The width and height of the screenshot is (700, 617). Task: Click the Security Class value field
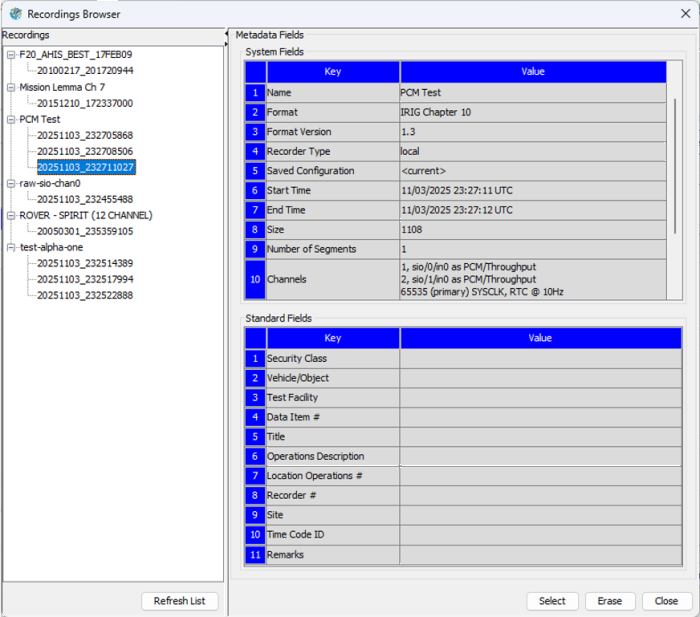tap(541, 359)
